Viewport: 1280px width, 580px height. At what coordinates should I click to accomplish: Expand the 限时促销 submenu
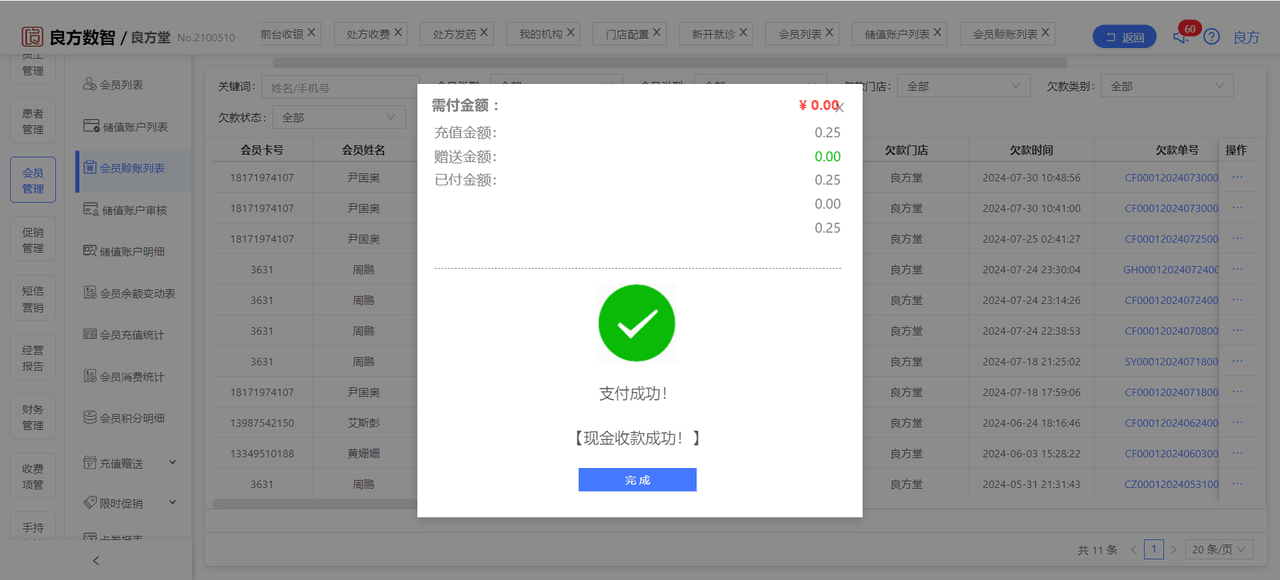128,503
